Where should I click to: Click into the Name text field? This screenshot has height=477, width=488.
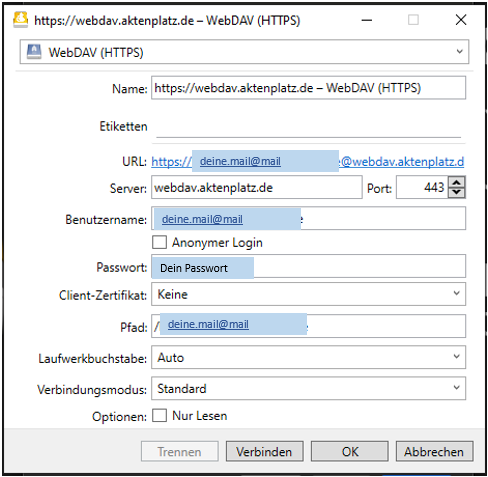[308, 88]
